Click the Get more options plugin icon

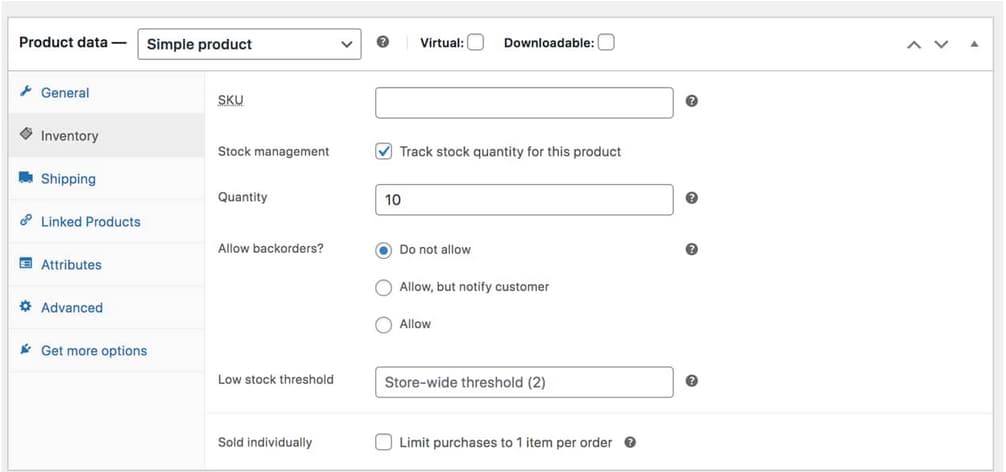point(26,349)
